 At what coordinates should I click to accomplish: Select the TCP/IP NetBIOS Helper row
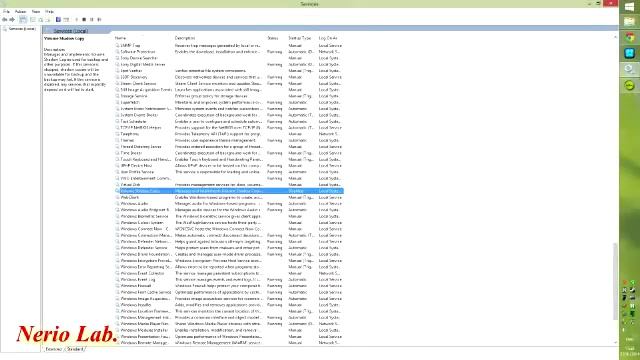coord(229,128)
